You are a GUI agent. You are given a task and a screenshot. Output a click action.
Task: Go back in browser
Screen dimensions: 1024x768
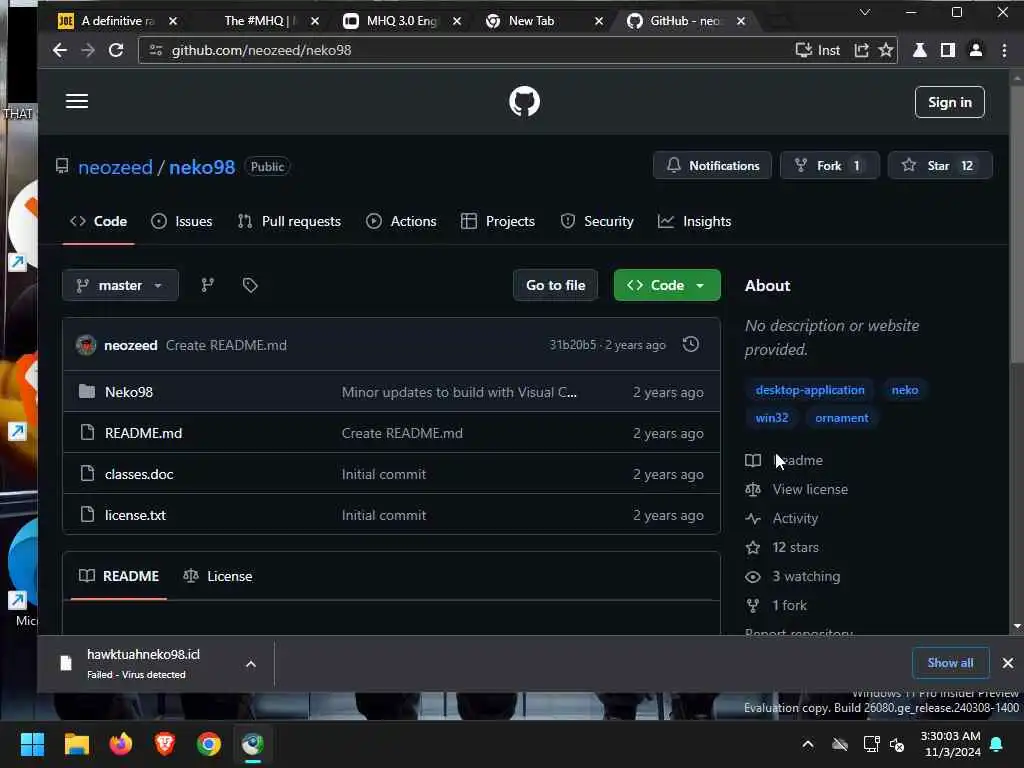tap(59, 50)
